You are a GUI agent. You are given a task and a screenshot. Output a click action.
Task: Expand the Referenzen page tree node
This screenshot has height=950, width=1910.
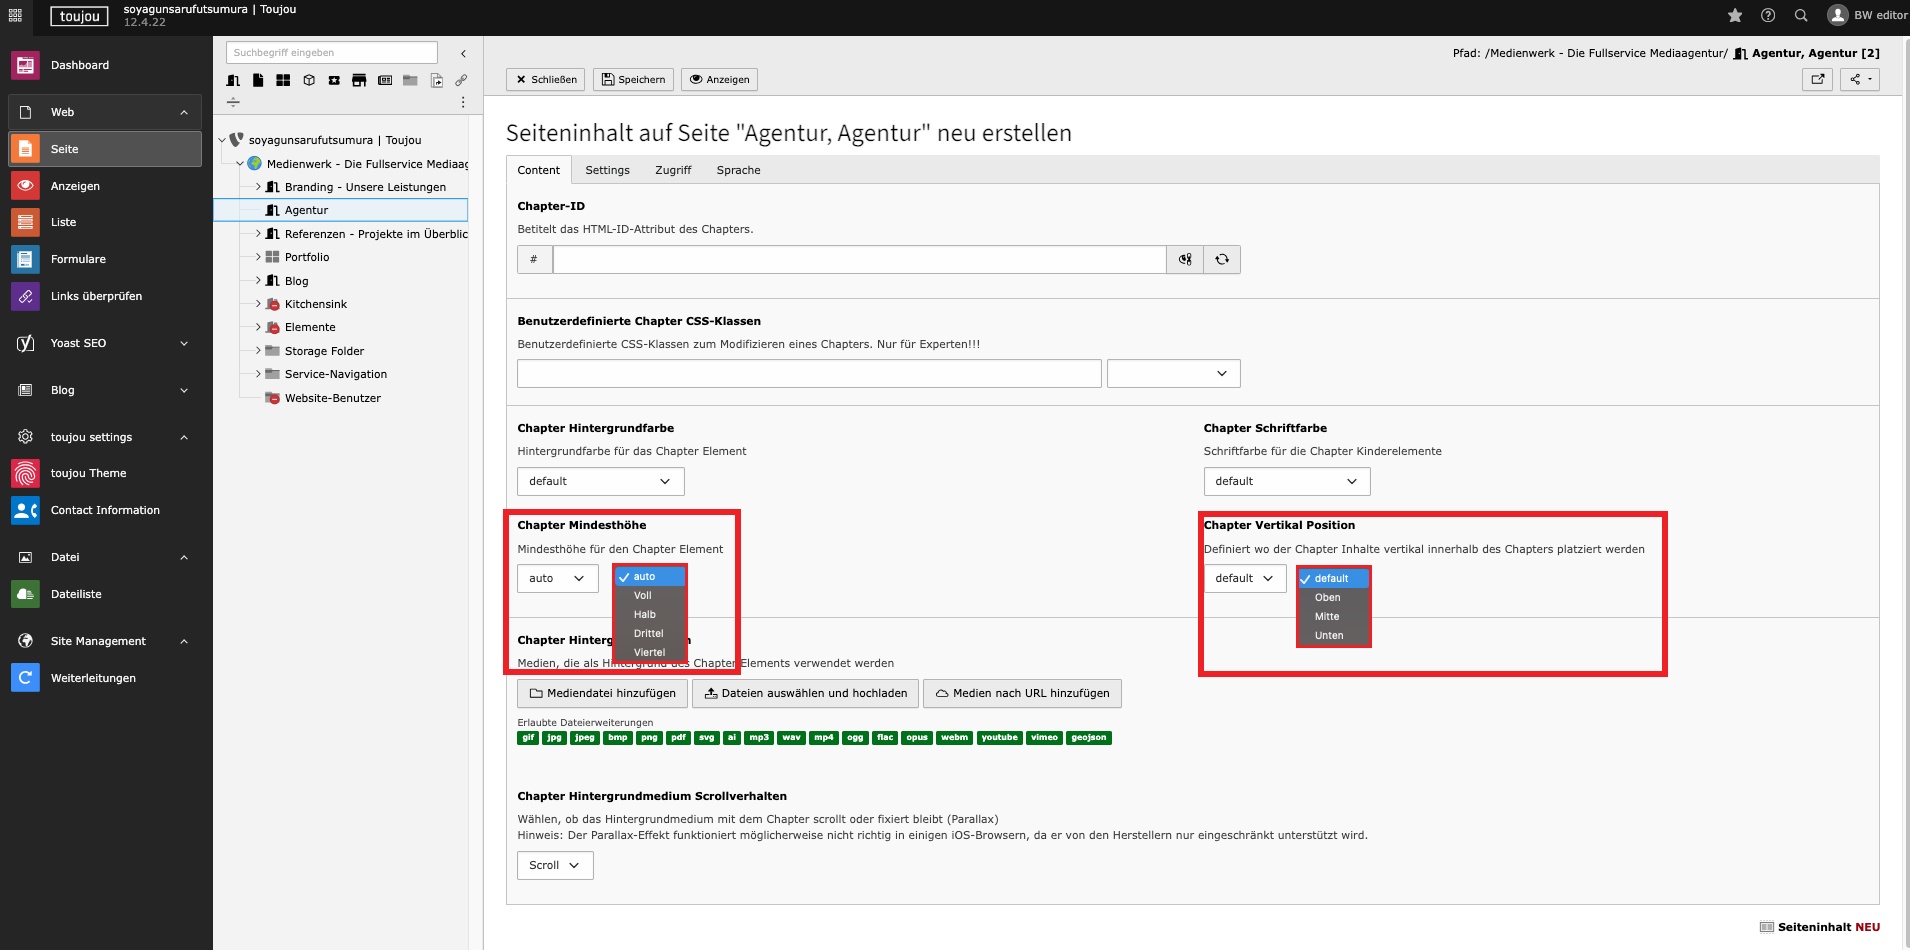(x=258, y=234)
